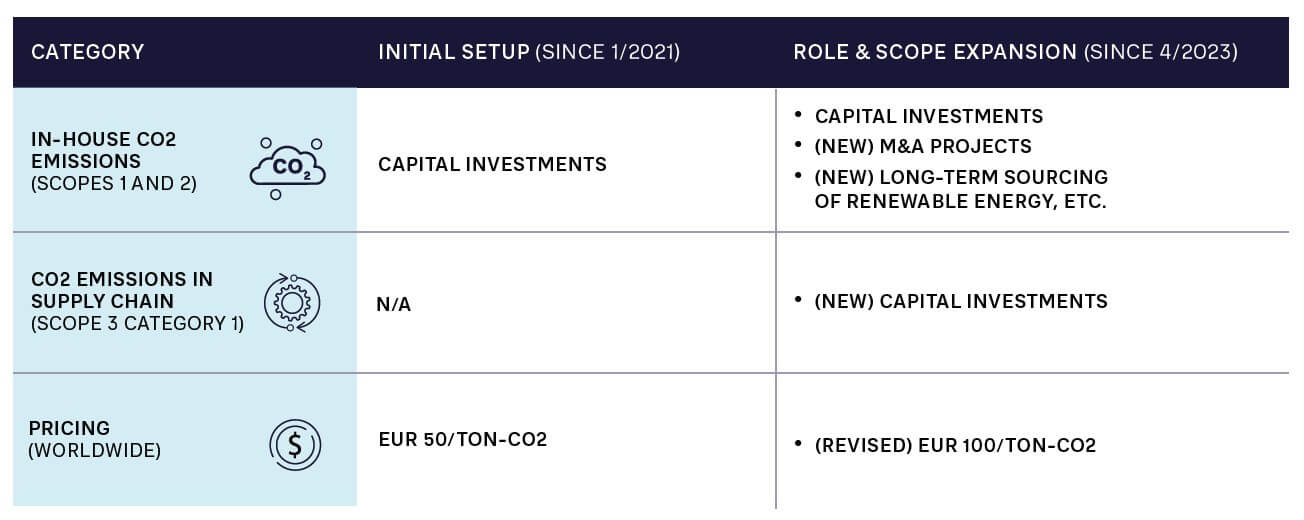Select the CATEGORY column header
Viewport: 1304px width, 520px height.
[88, 52]
